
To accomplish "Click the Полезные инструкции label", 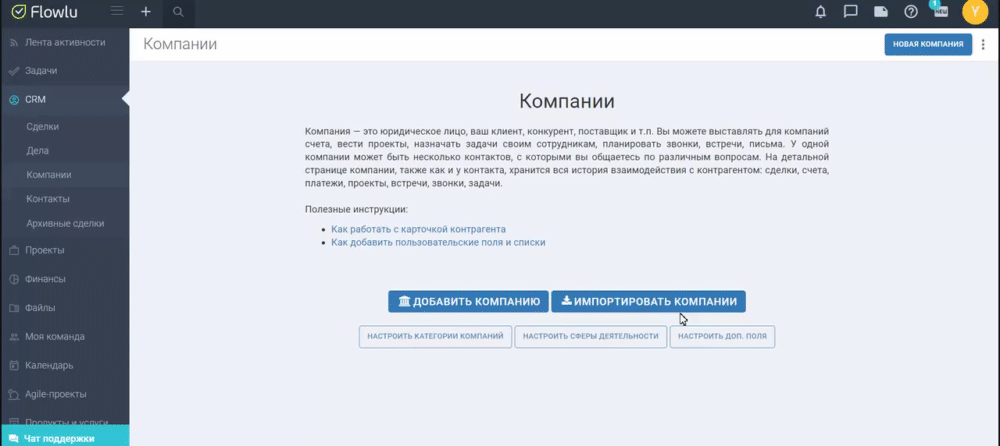I will coord(356,209).
